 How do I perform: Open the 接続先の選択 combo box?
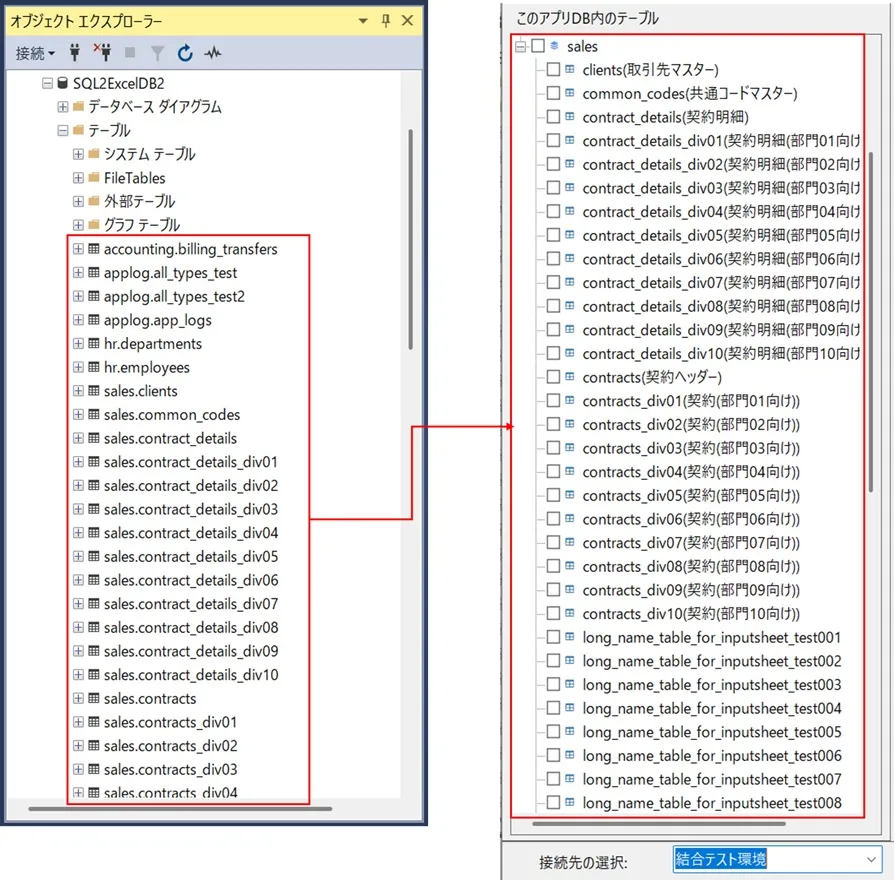(777, 859)
